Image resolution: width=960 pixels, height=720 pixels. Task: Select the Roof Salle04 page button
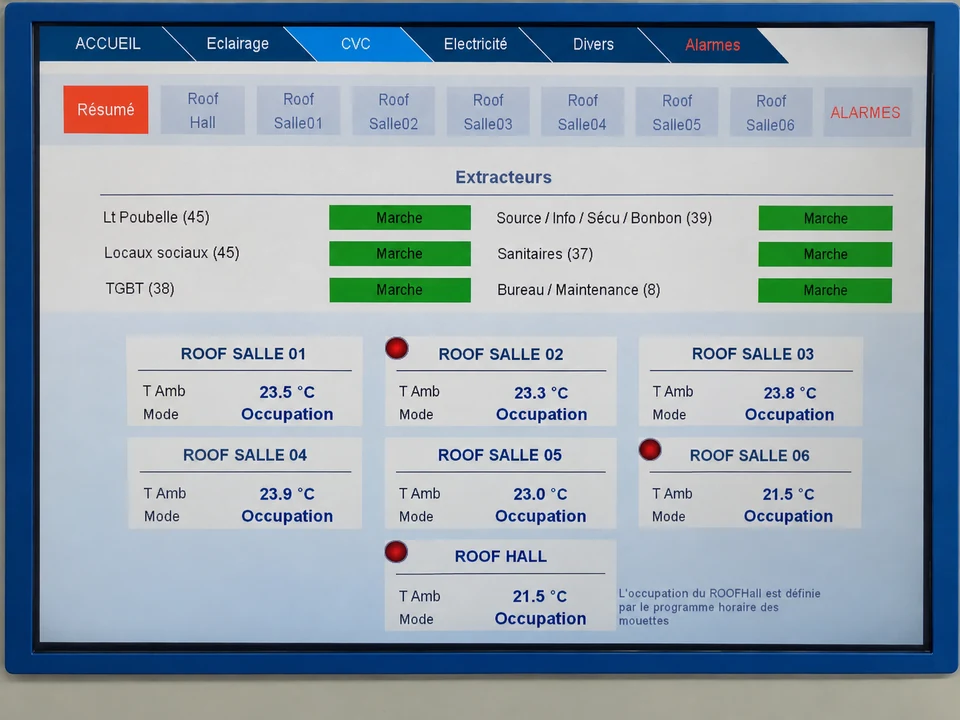click(x=582, y=112)
